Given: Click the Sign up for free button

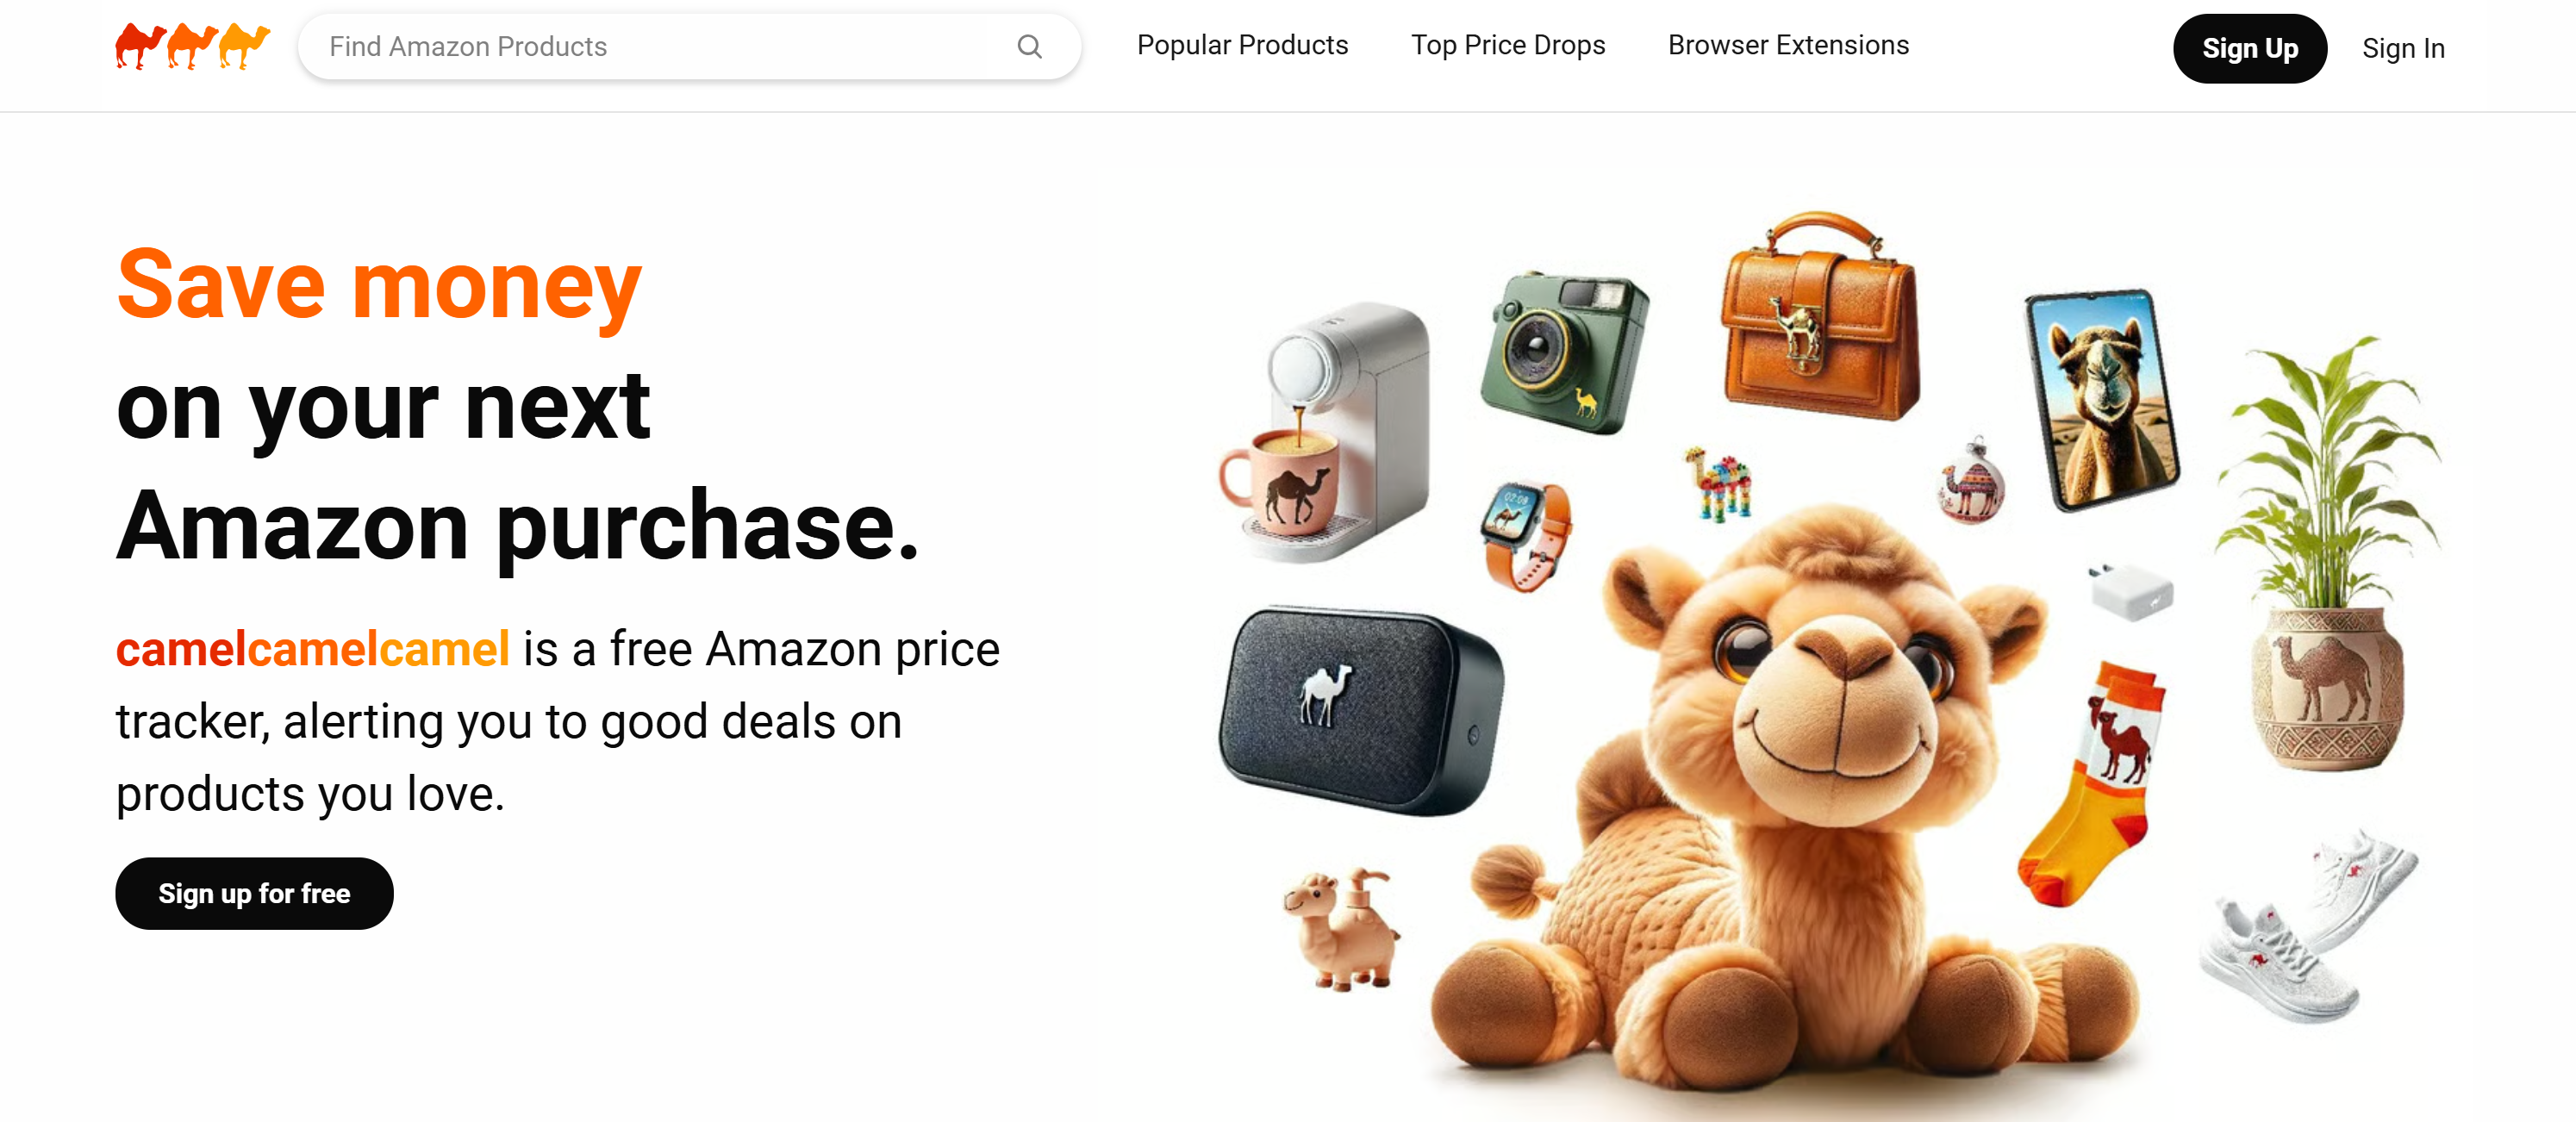Looking at the screenshot, I should 254,893.
